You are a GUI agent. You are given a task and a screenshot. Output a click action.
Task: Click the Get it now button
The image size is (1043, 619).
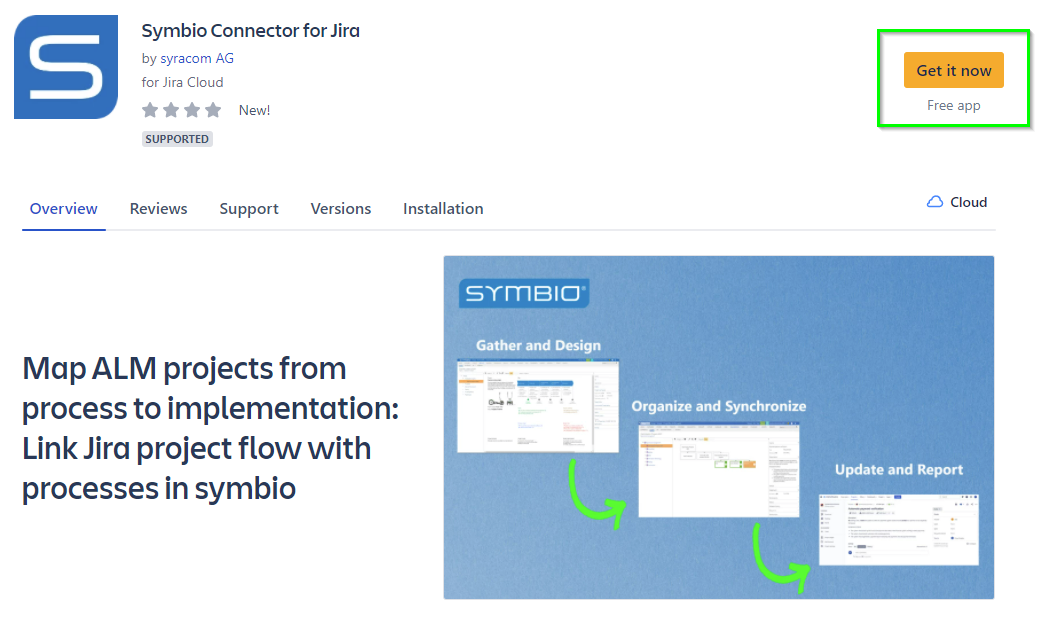(x=953, y=70)
